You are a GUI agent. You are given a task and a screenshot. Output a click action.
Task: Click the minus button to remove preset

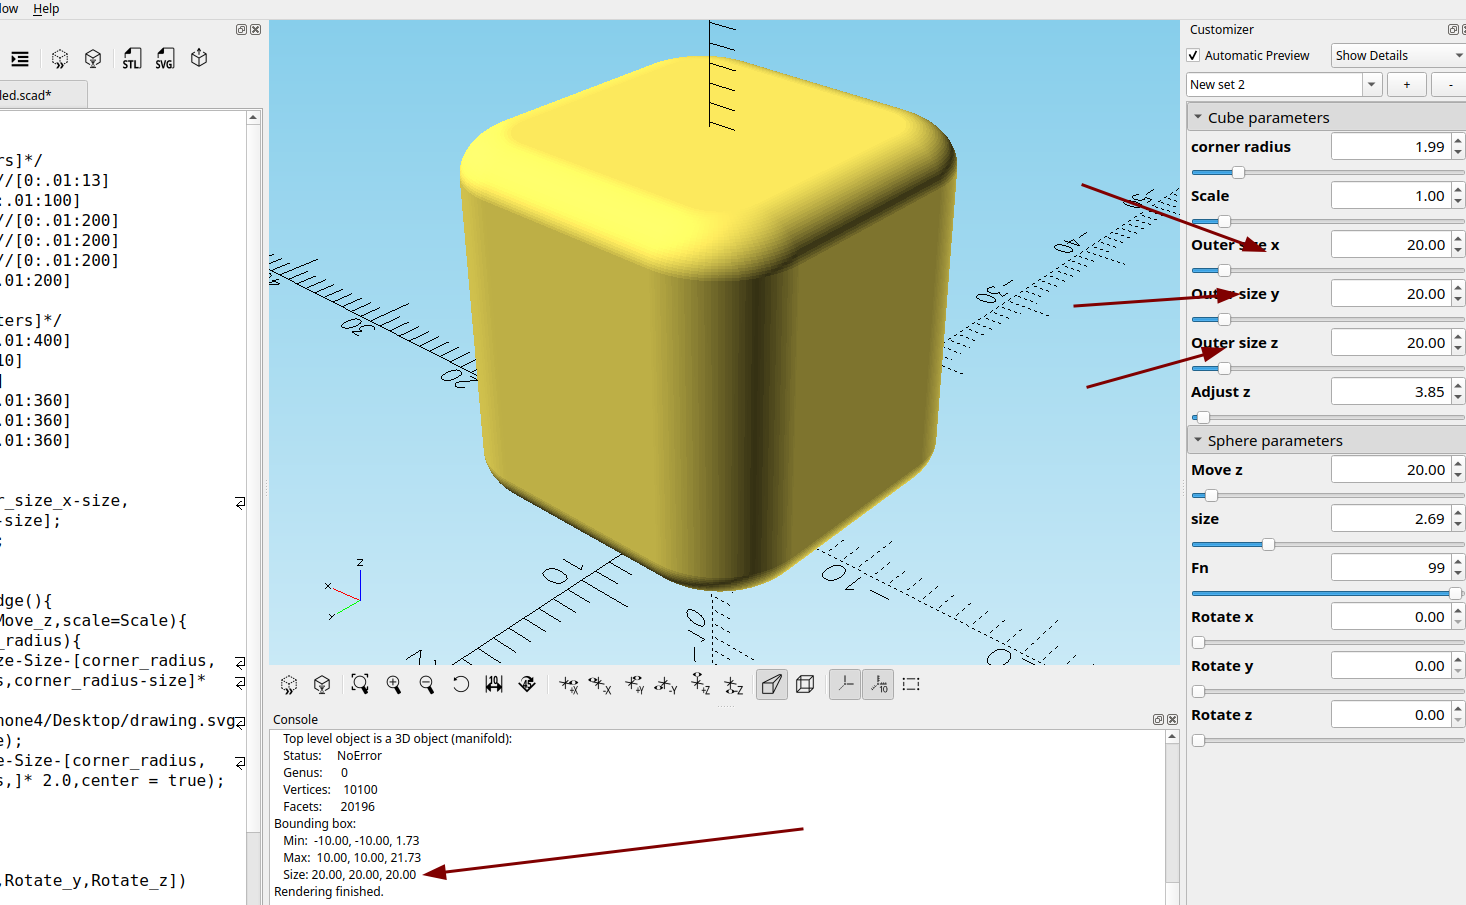pyautogui.click(x=1450, y=85)
